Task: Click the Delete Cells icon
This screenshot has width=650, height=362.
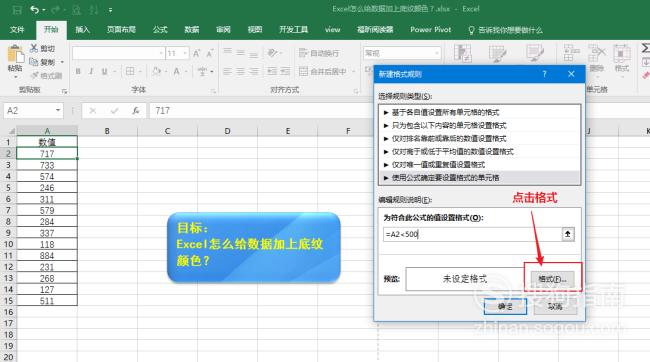Action: [x=597, y=53]
